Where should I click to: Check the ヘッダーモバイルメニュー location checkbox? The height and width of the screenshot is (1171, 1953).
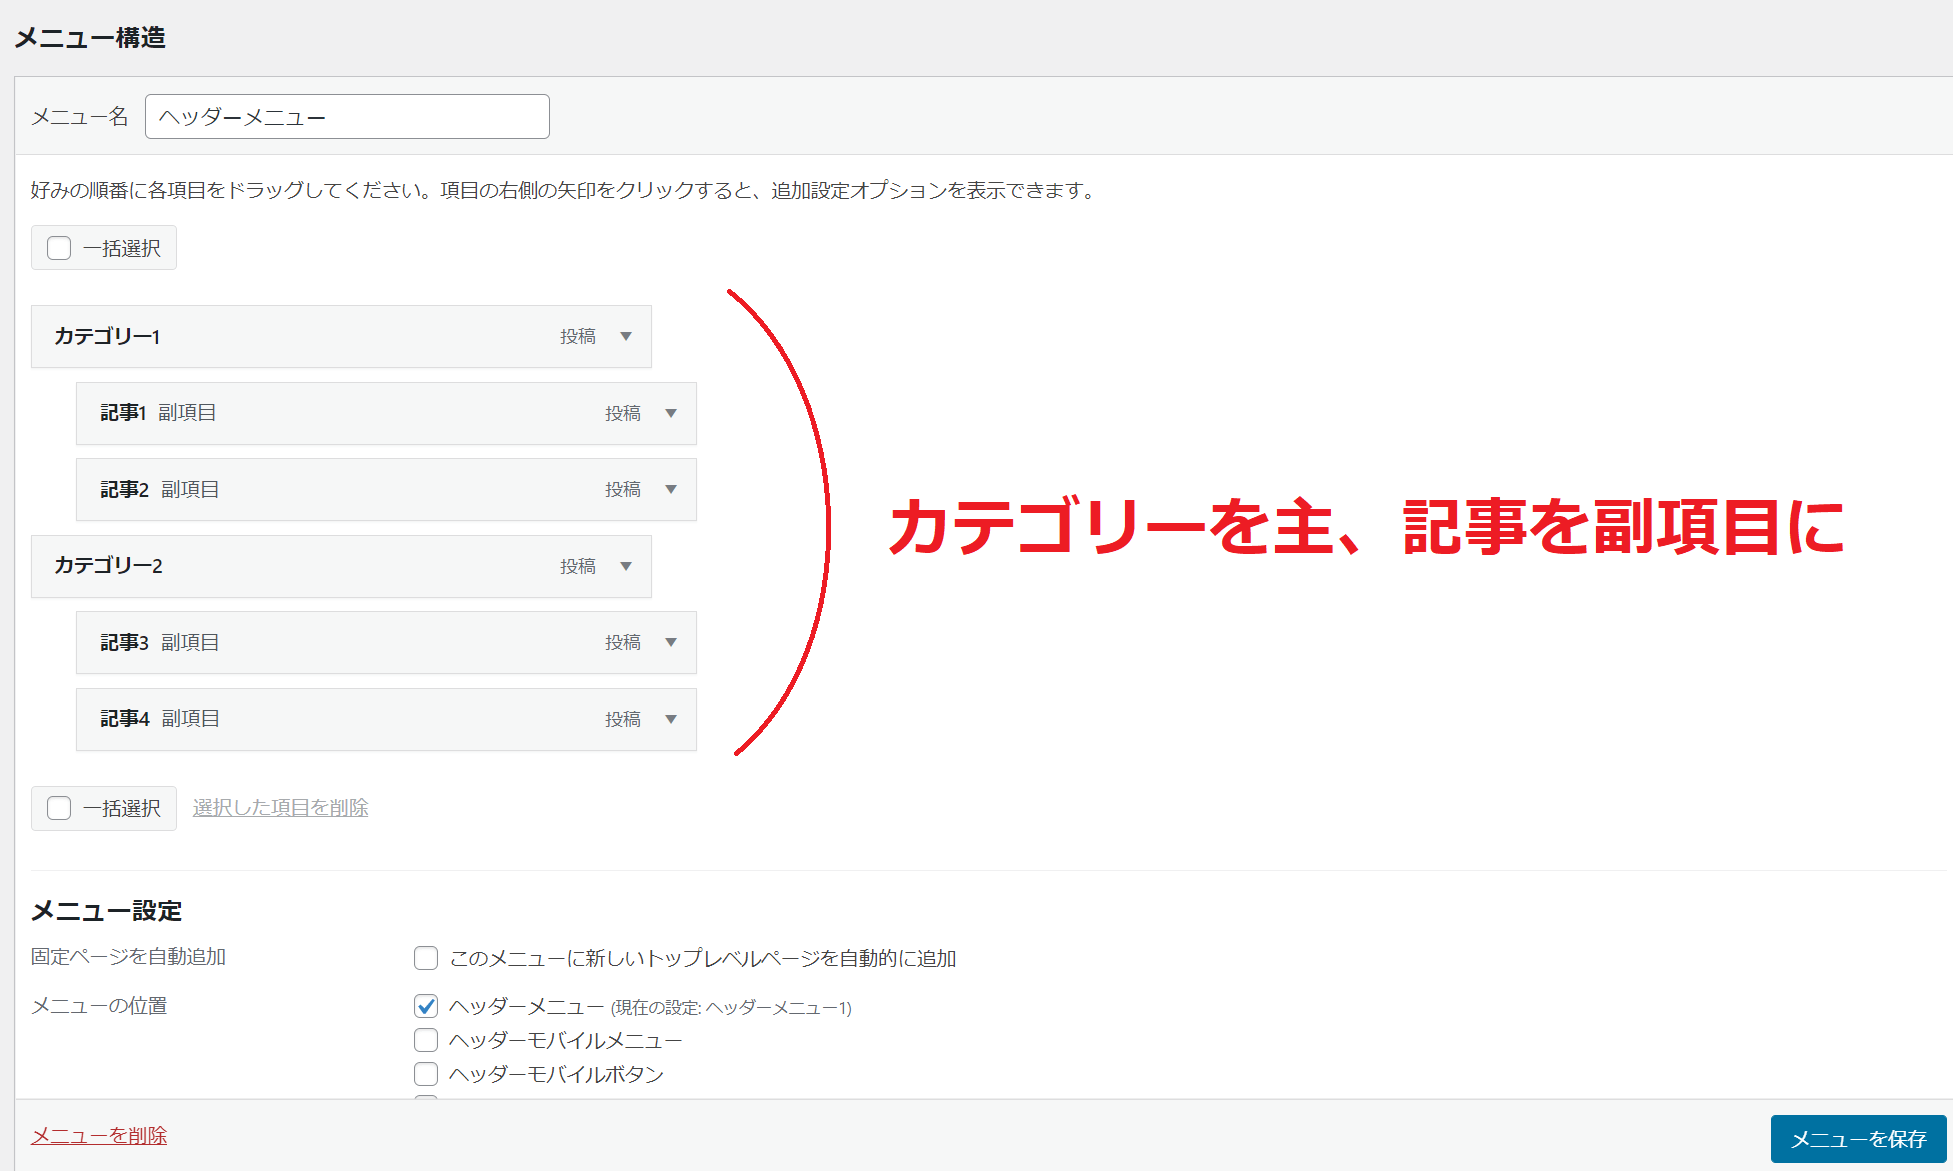tap(426, 1040)
